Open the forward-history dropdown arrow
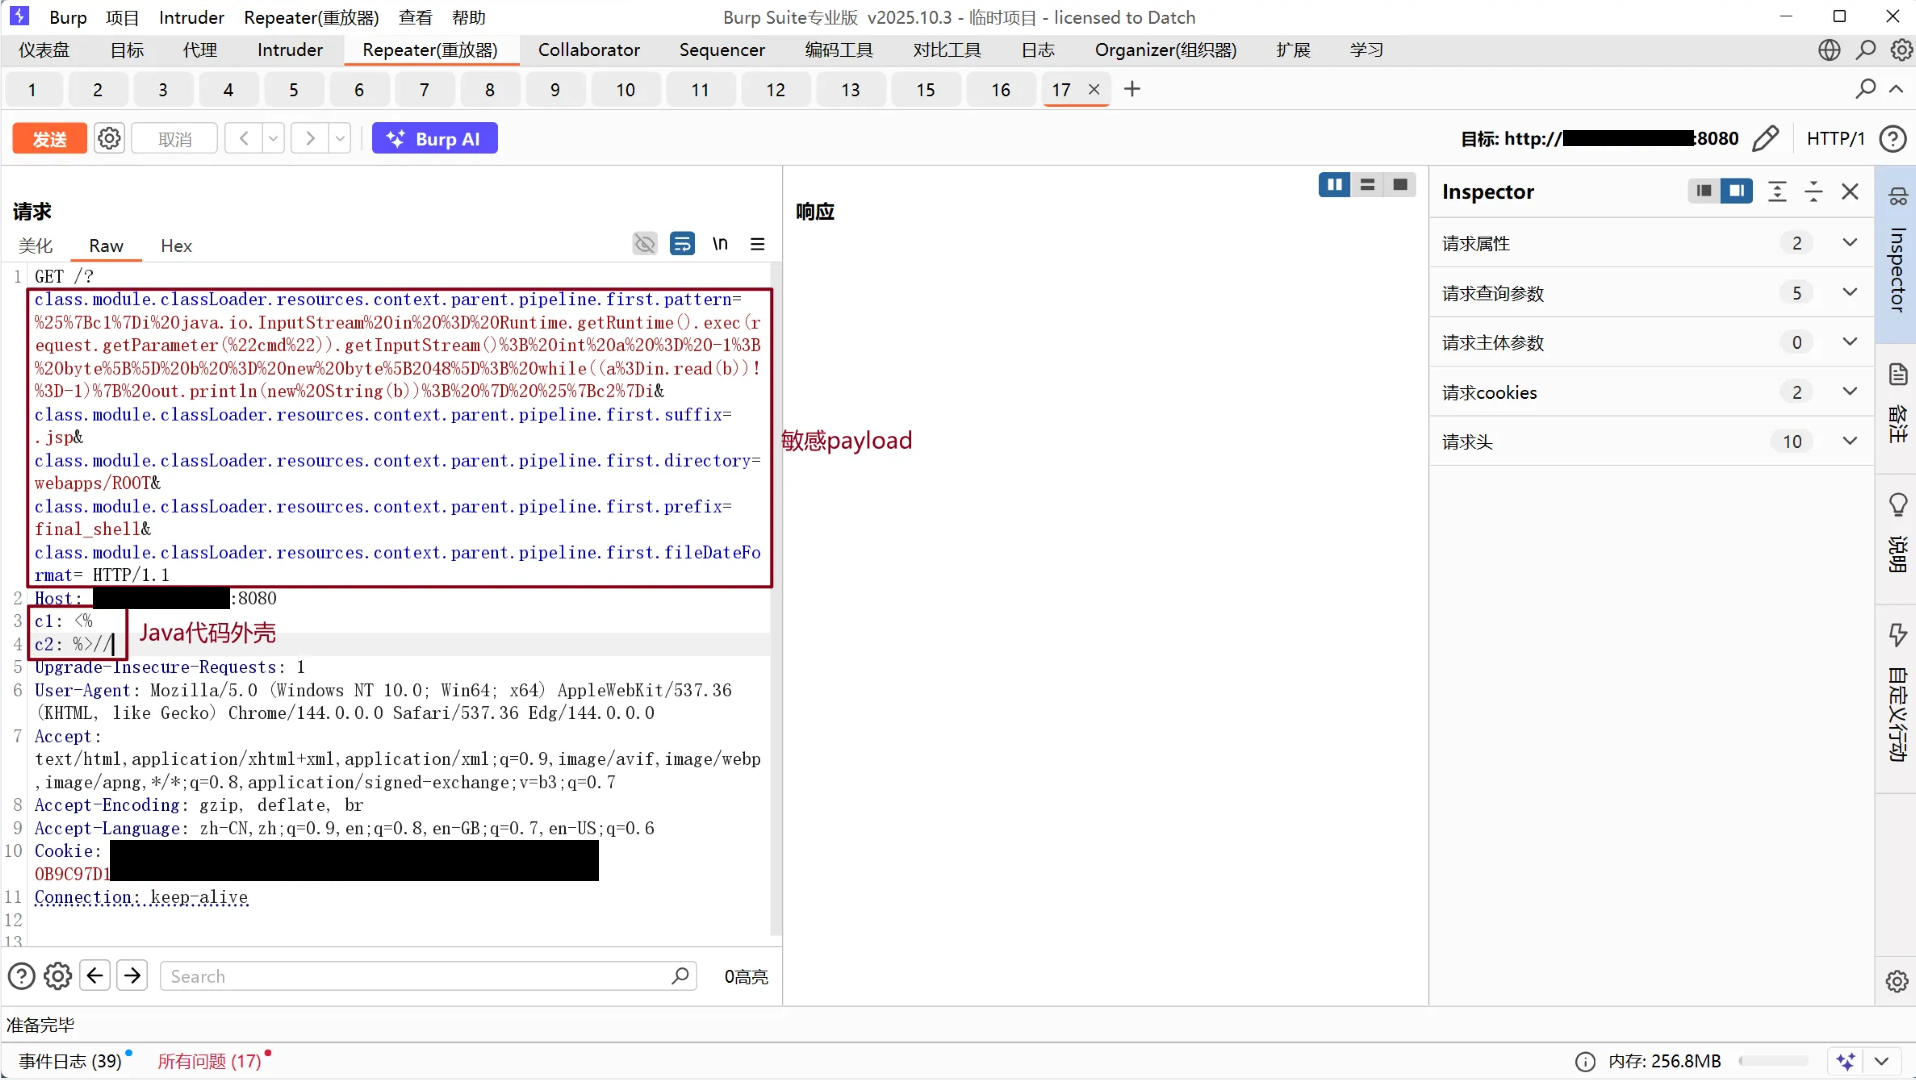1916x1080 pixels. coord(341,139)
